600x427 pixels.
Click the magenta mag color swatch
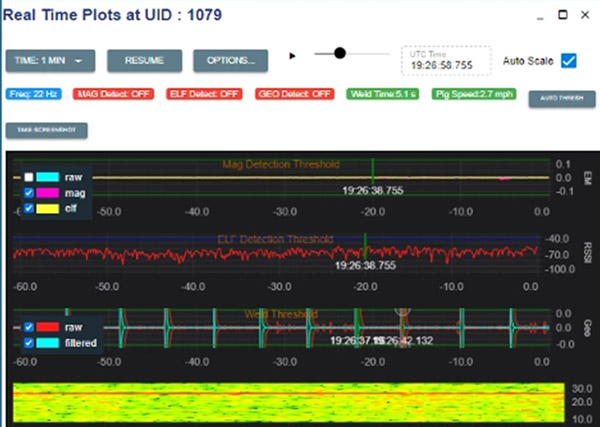pyautogui.click(x=48, y=193)
